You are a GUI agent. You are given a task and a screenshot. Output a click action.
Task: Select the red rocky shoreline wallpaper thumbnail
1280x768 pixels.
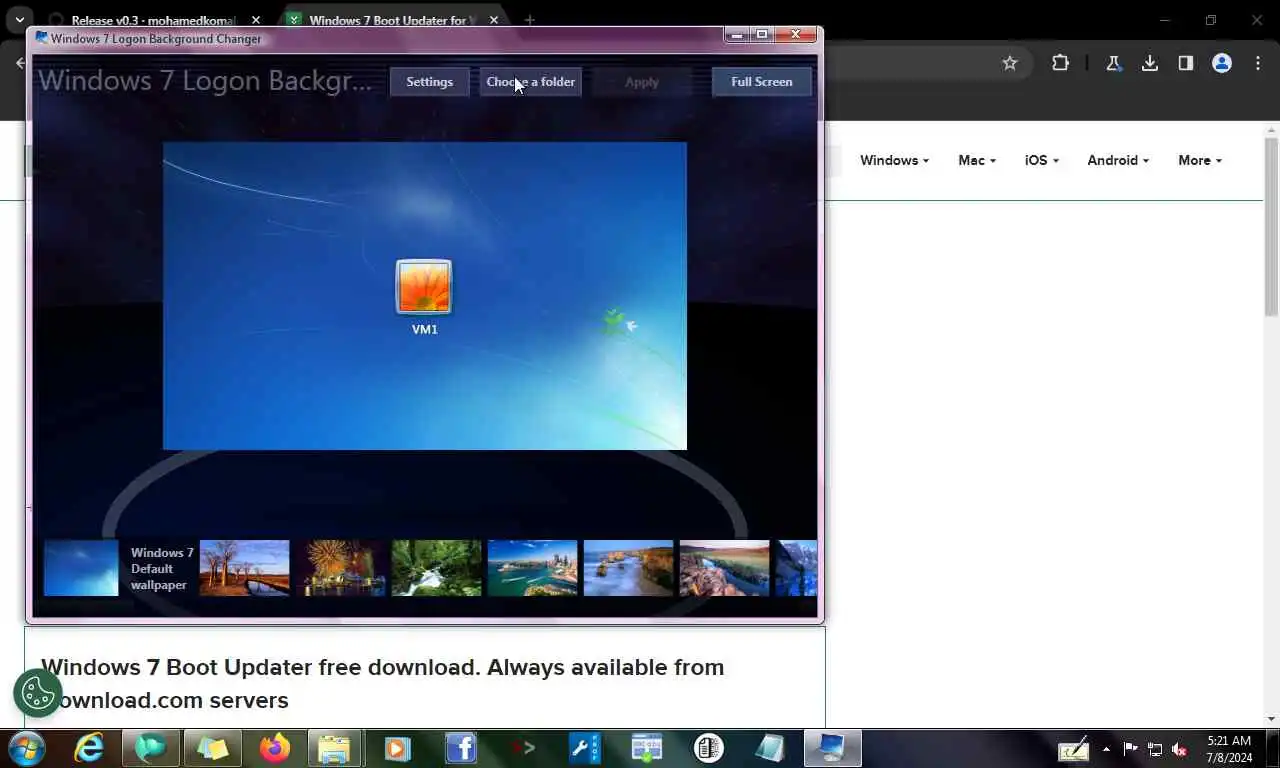click(724, 568)
